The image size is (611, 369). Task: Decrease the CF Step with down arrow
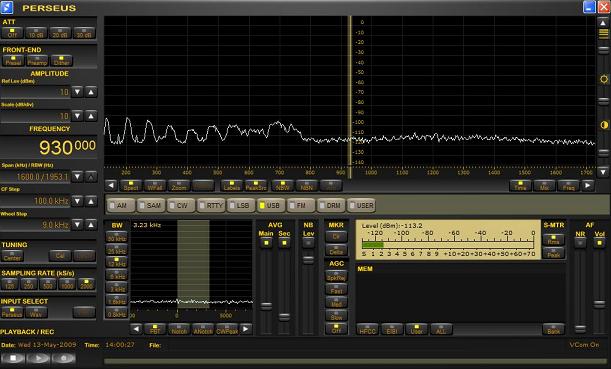[78, 201]
